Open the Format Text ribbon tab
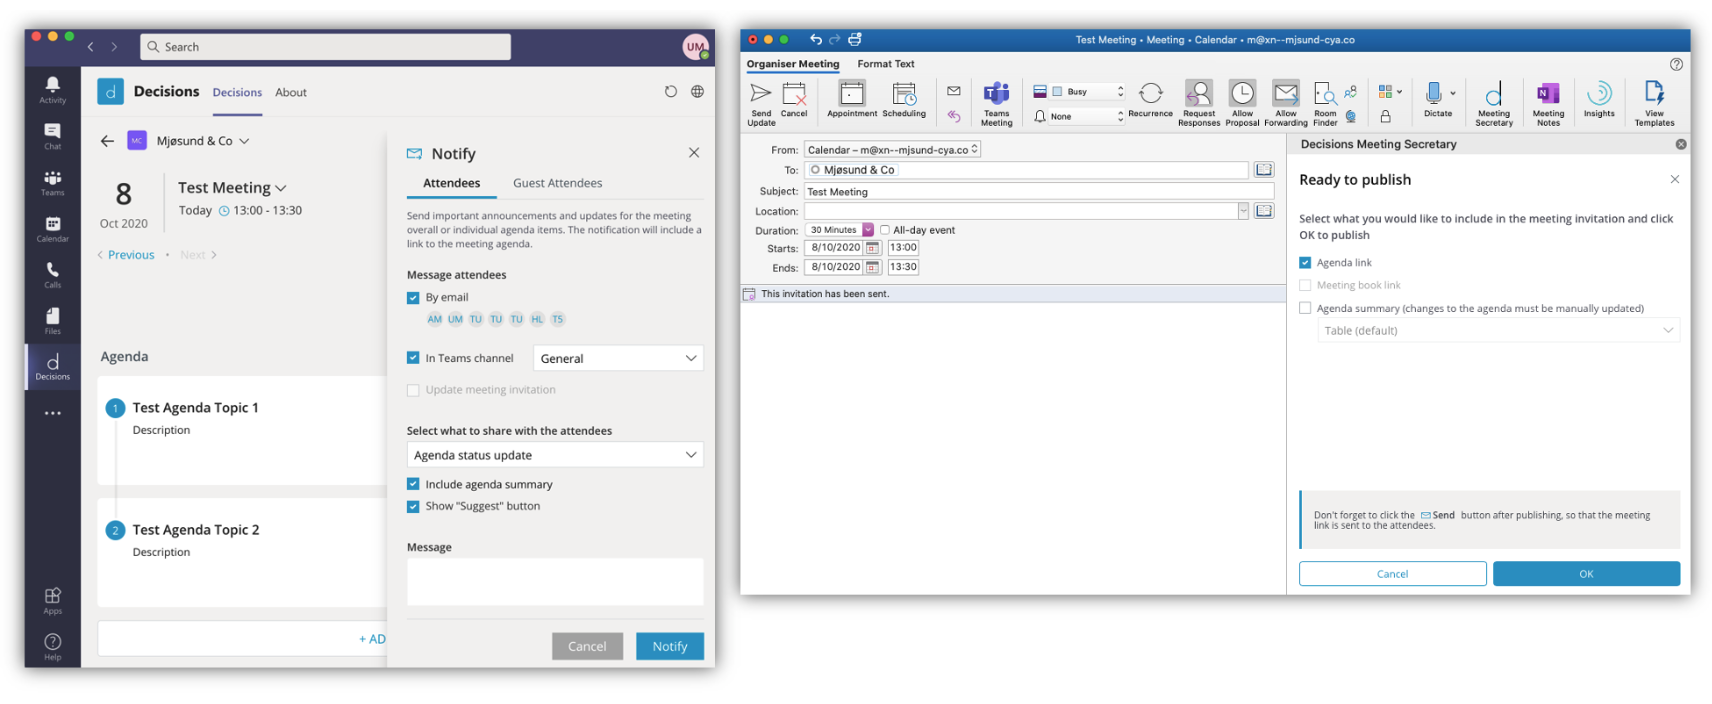The height and width of the screenshot is (704, 1712). 885,64
